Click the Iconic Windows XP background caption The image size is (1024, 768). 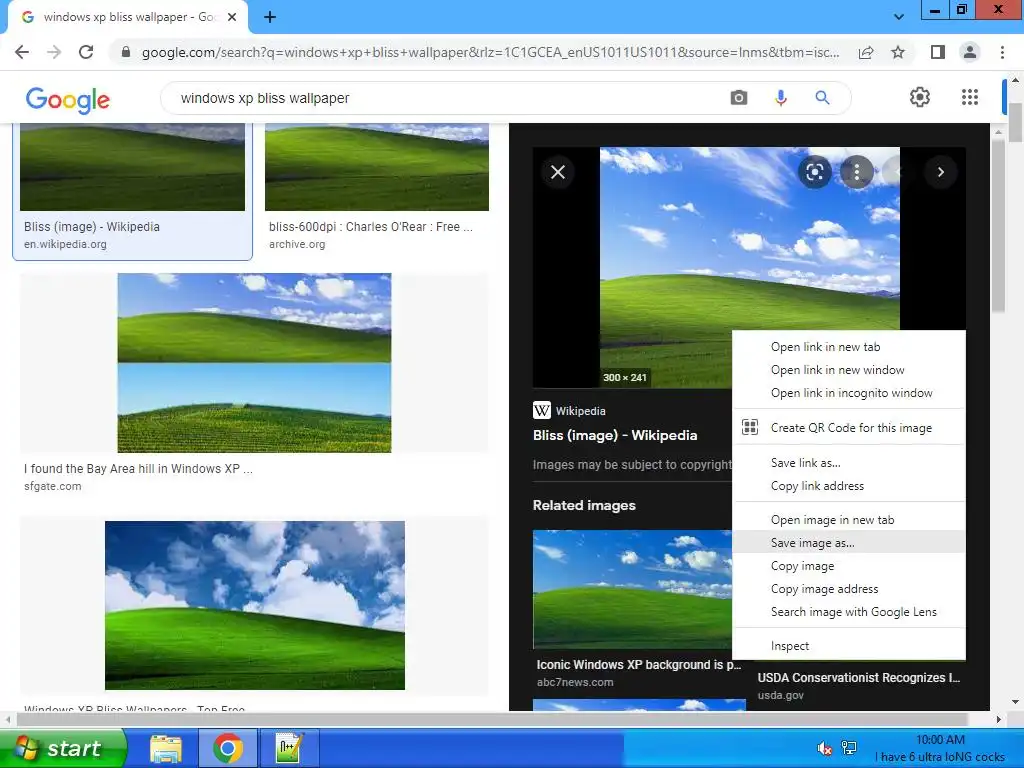[639, 664]
